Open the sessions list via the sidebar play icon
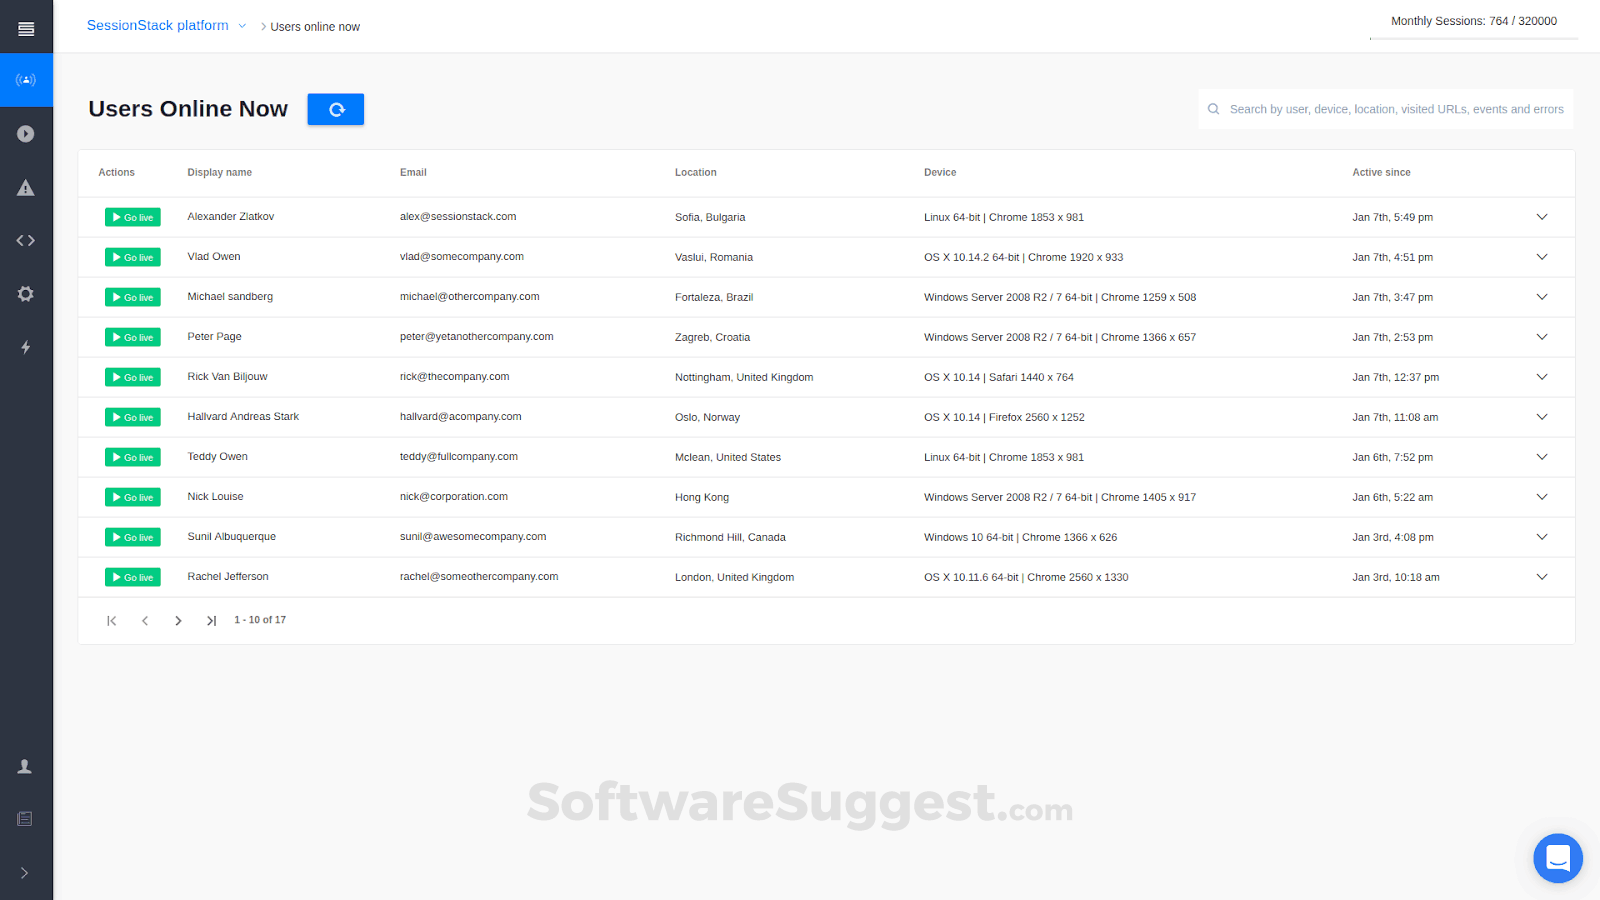1600x900 pixels. pyautogui.click(x=26, y=133)
